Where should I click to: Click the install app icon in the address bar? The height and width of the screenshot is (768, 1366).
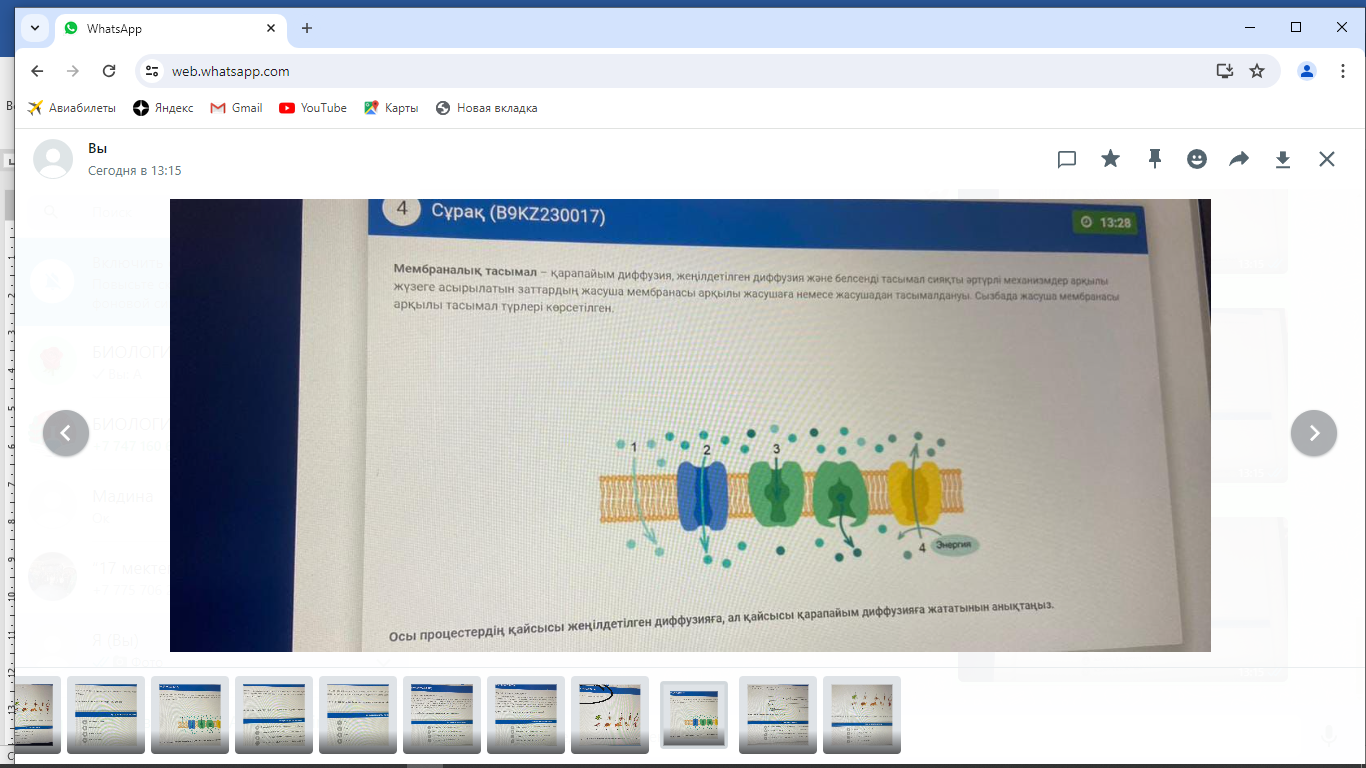click(1224, 71)
